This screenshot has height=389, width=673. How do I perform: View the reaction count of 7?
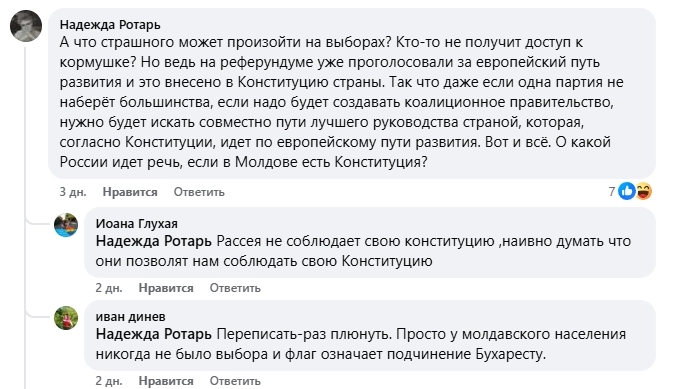tap(612, 191)
